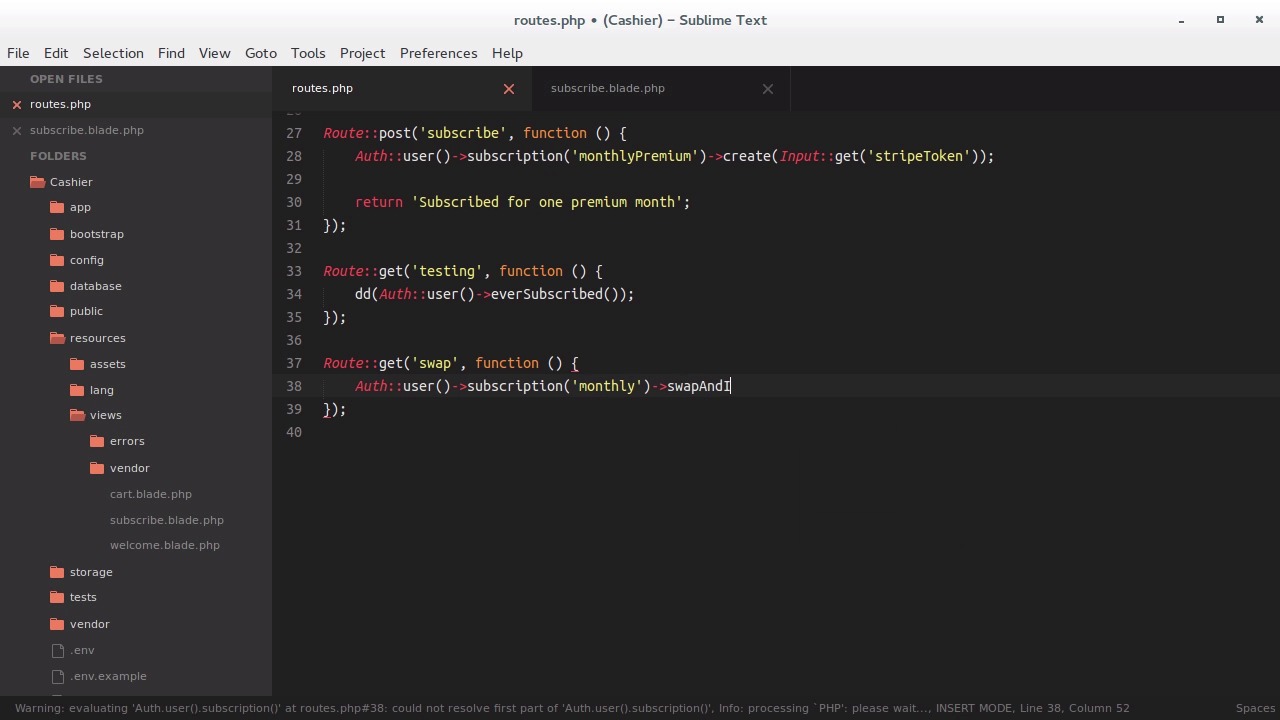
Task: Collapse the resources folder icon
Action: [57, 338]
